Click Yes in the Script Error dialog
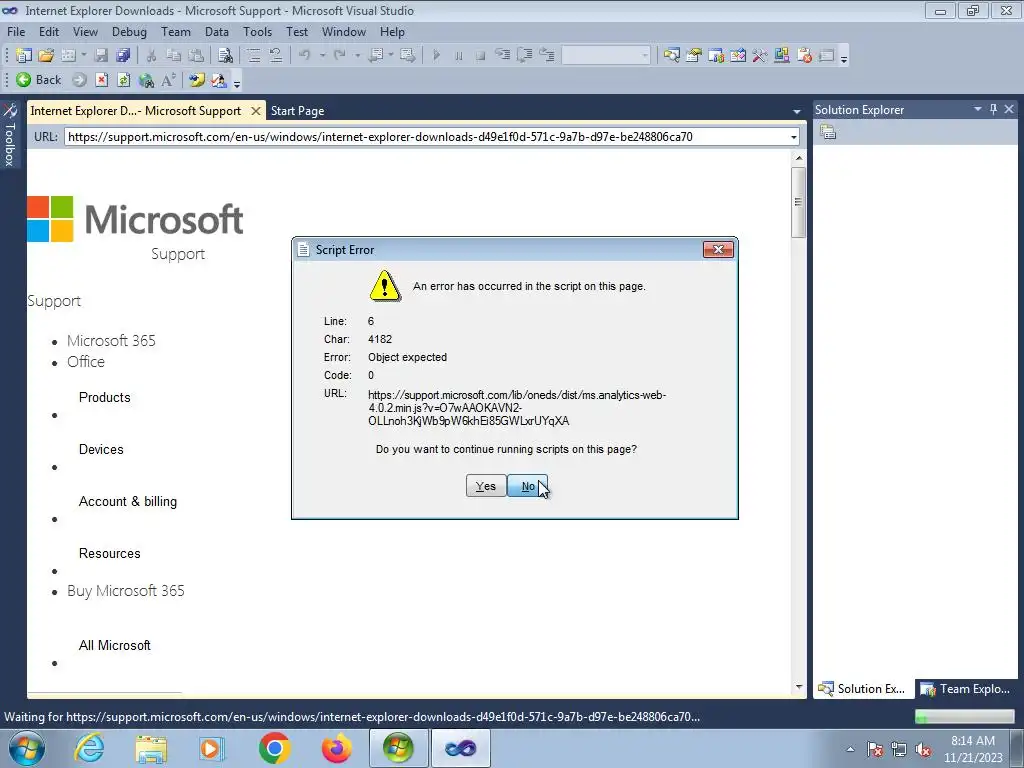1024x768 pixels. click(x=486, y=486)
